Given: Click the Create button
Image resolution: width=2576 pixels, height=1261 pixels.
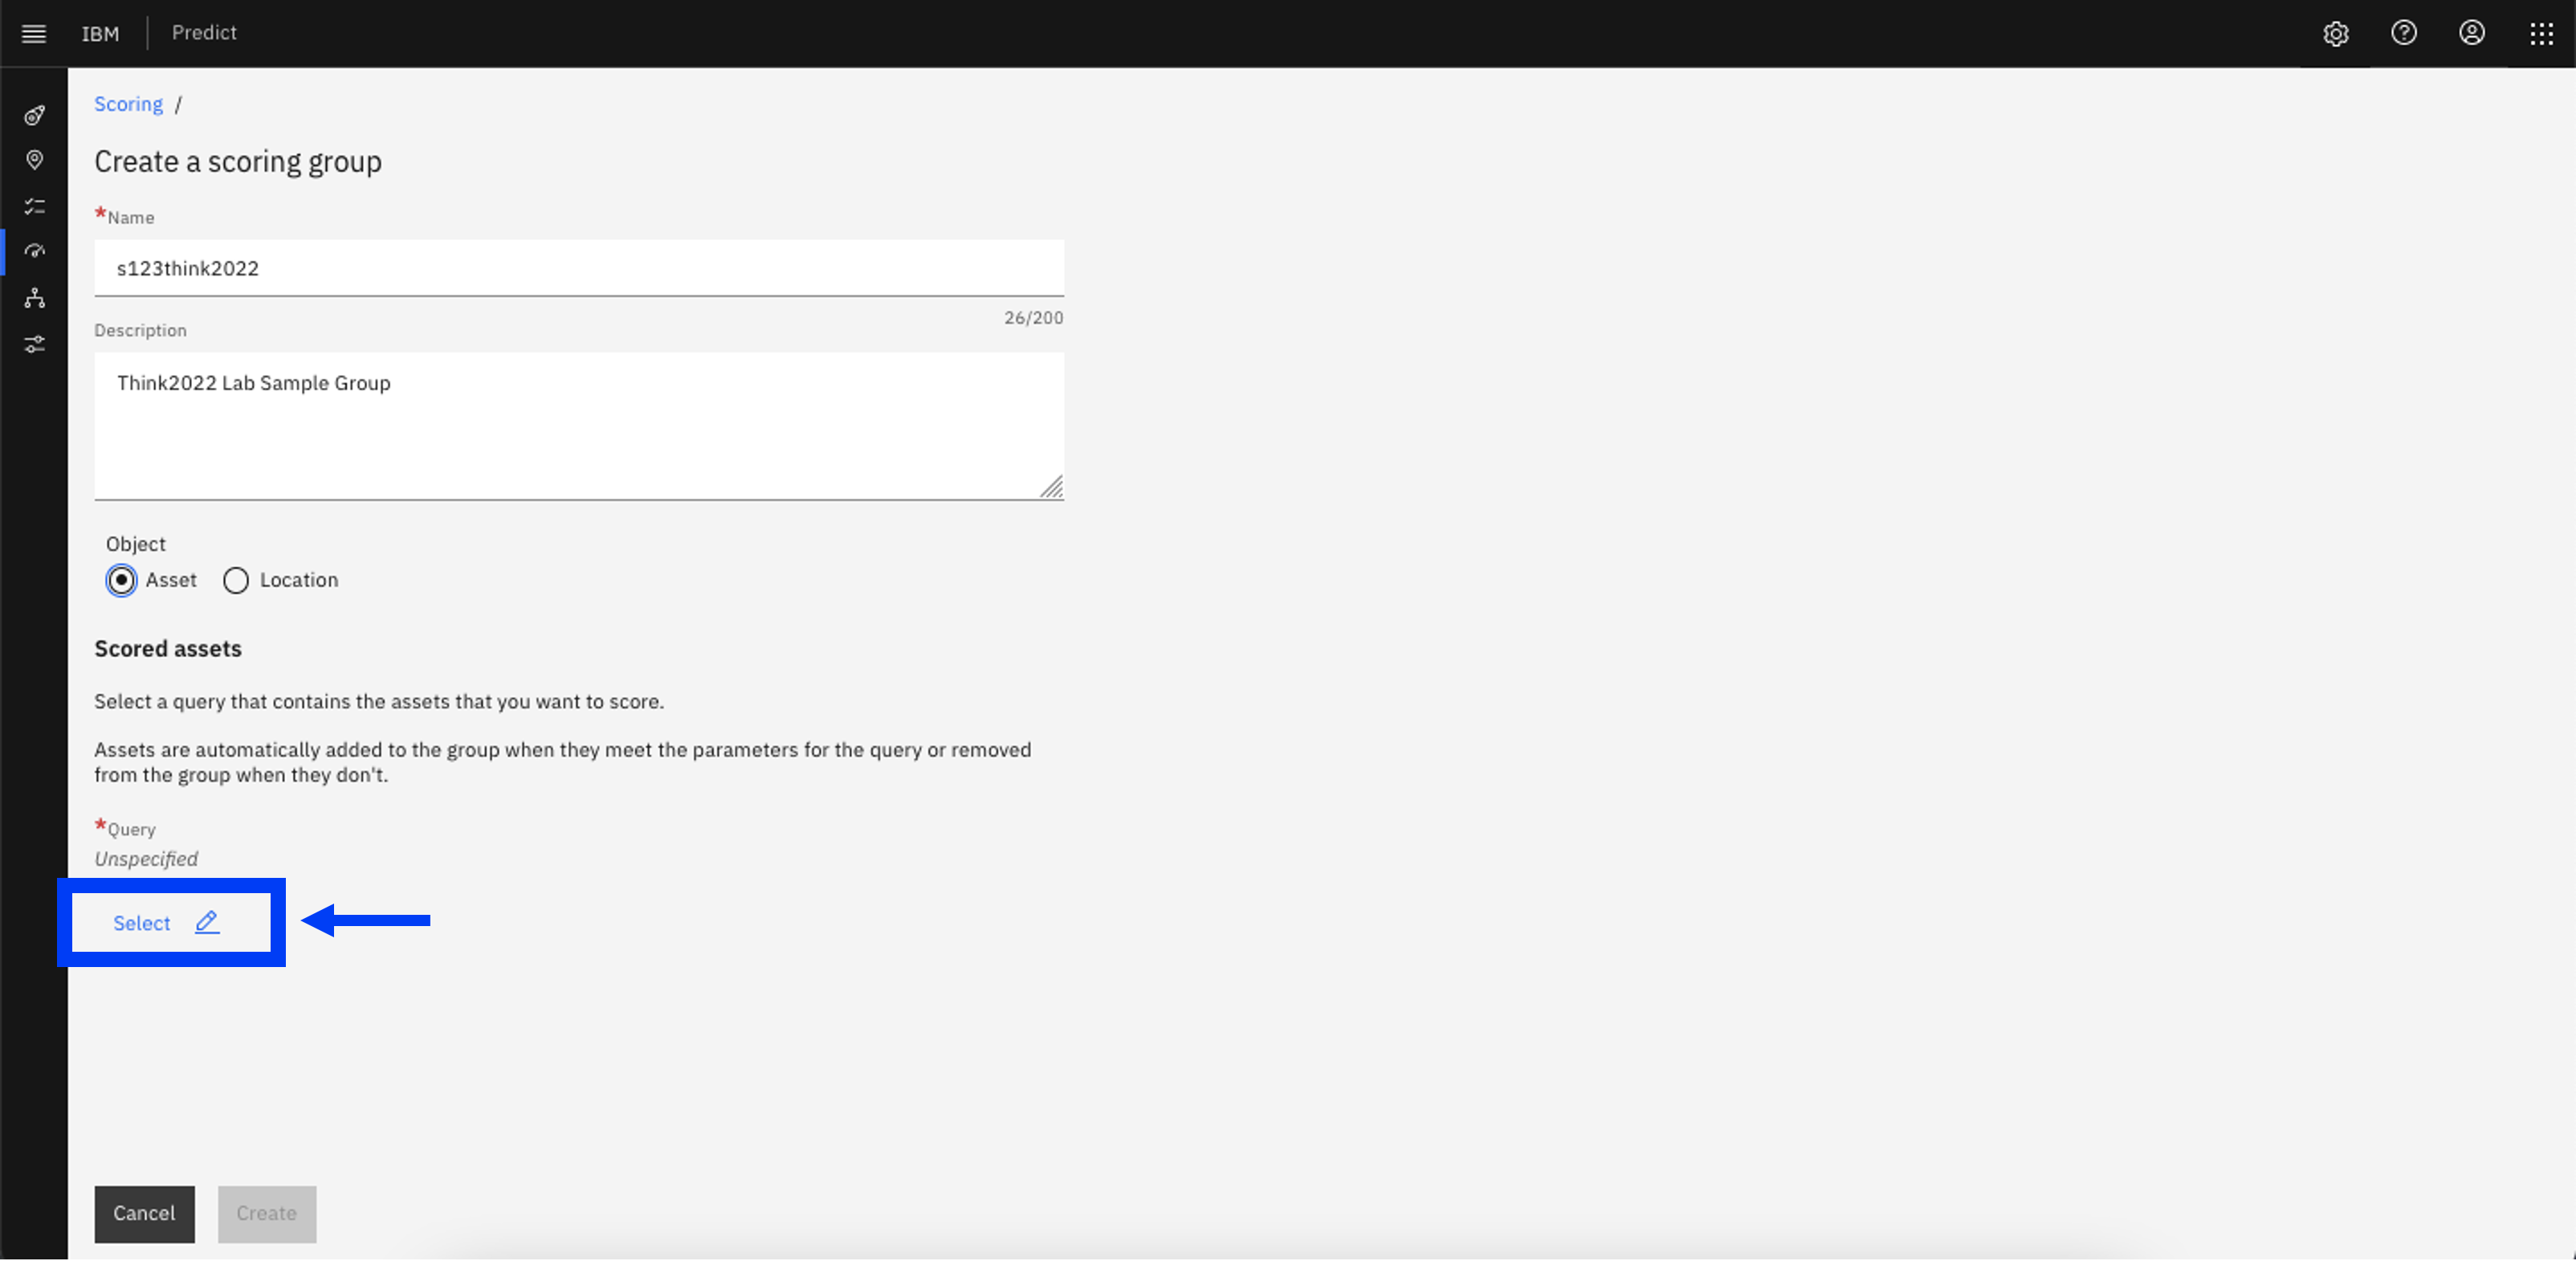Looking at the screenshot, I should (x=266, y=1214).
